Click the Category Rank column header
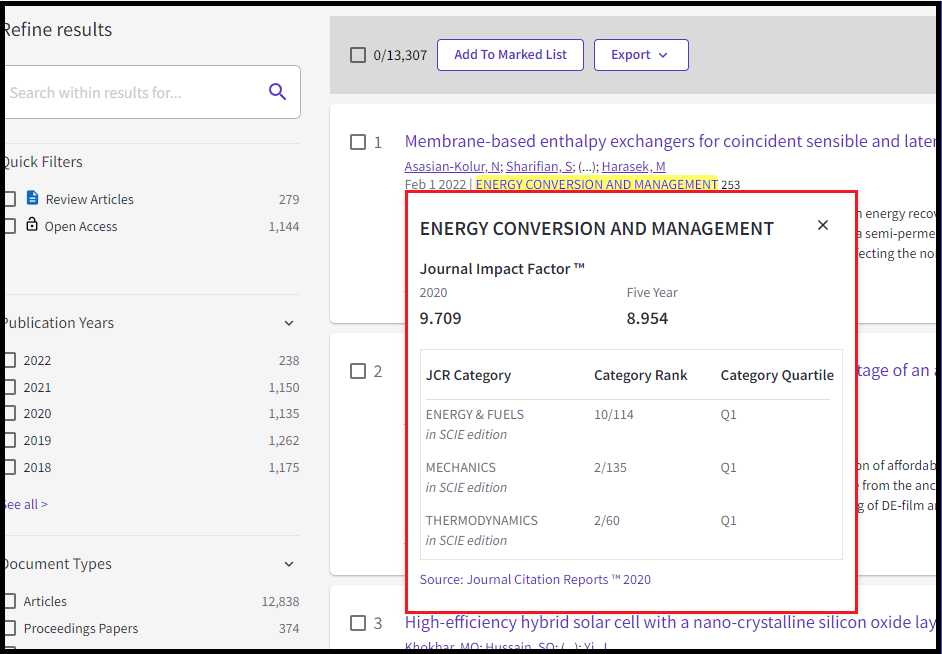The width and height of the screenshot is (942, 654). (x=640, y=375)
